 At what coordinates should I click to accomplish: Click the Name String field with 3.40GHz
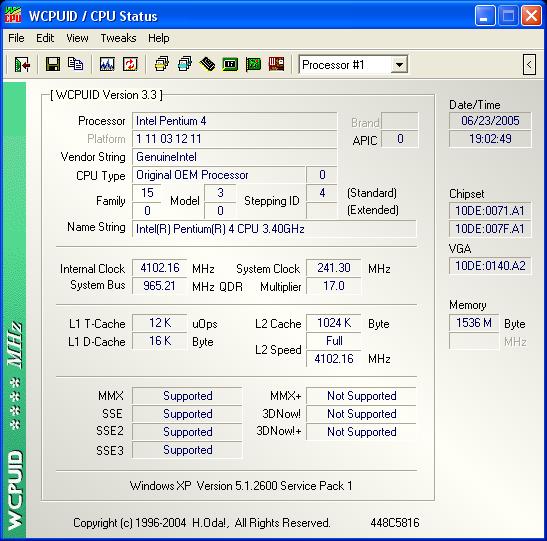coord(274,229)
